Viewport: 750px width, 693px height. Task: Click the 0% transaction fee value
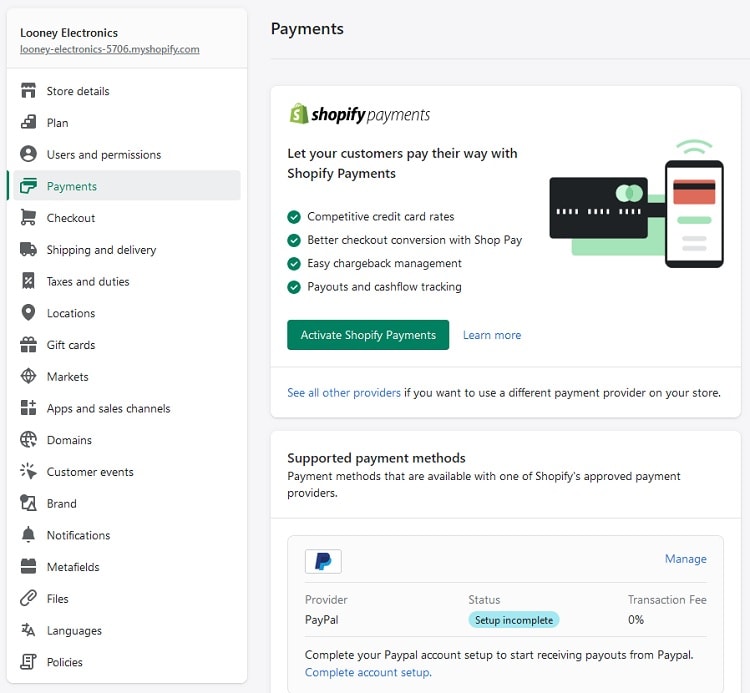[636, 619]
